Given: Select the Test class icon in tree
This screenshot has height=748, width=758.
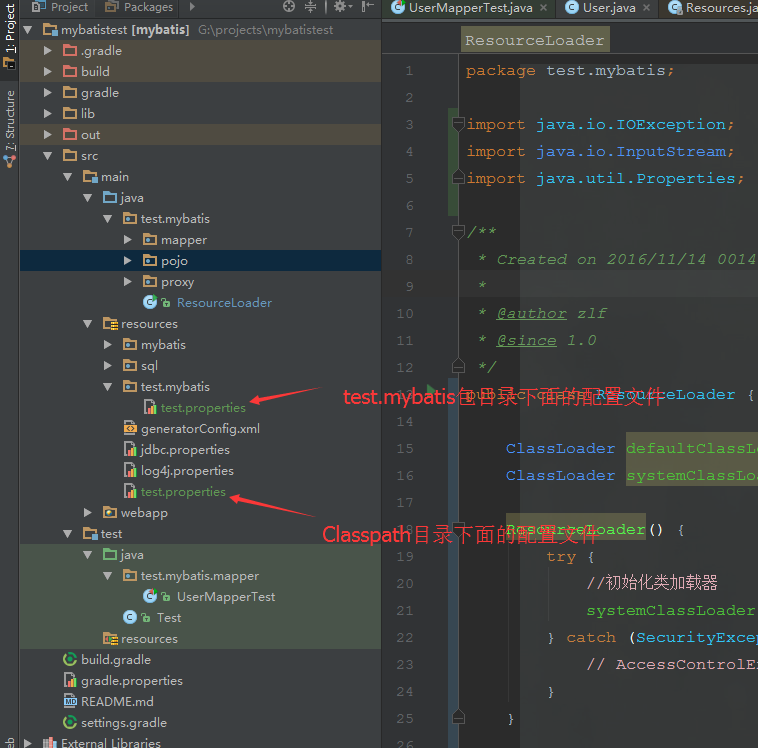Looking at the screenshot, I should pos(130,617).
